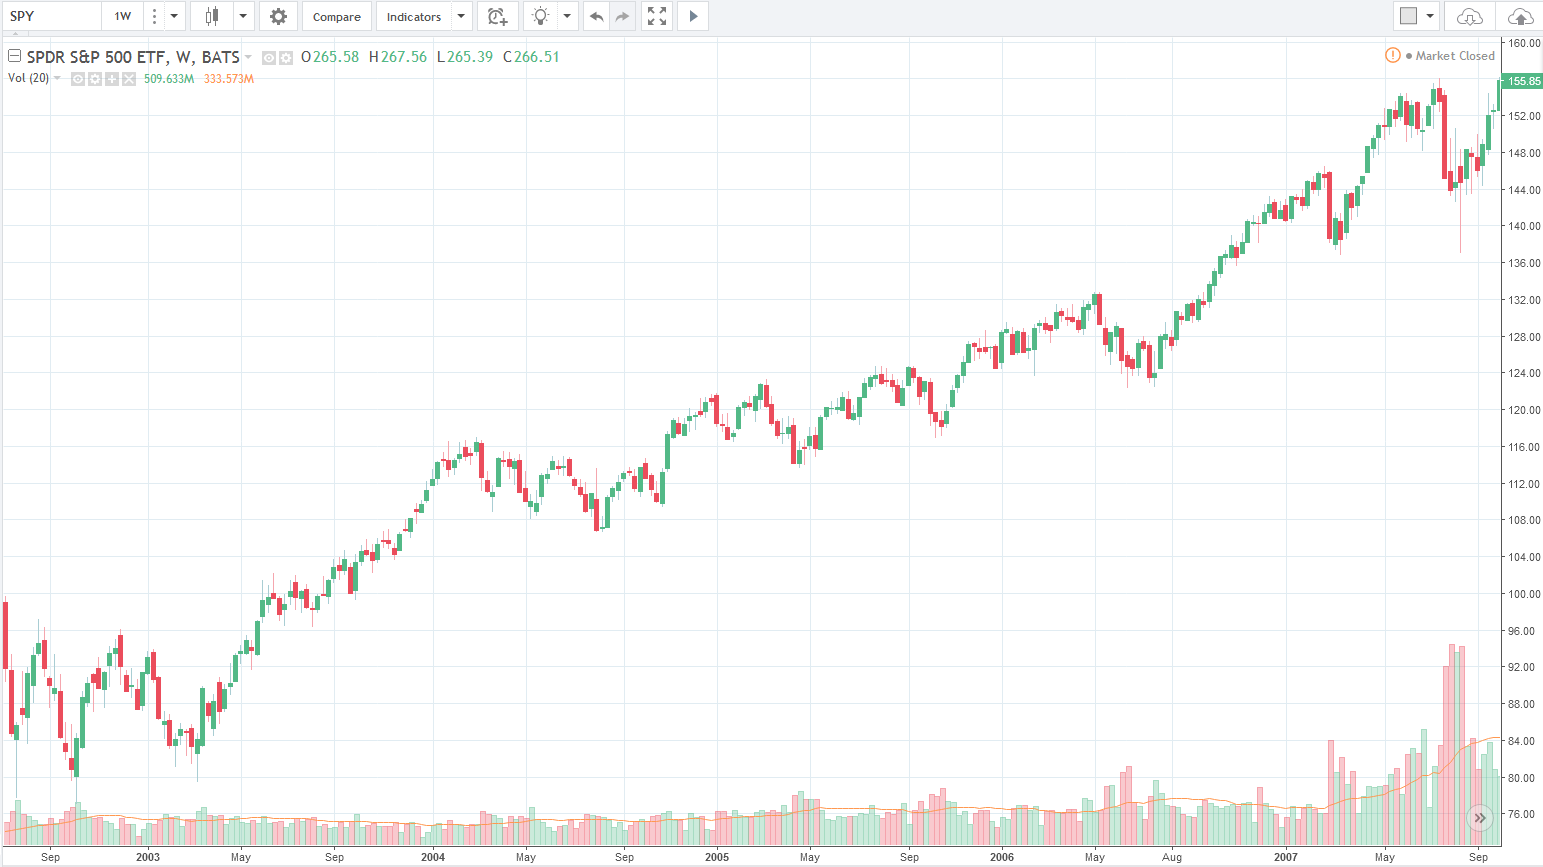This screenshot has height=867, width=1543.
Task: Expand the Indicators dropdown arrow
Action: click(461, 16)
